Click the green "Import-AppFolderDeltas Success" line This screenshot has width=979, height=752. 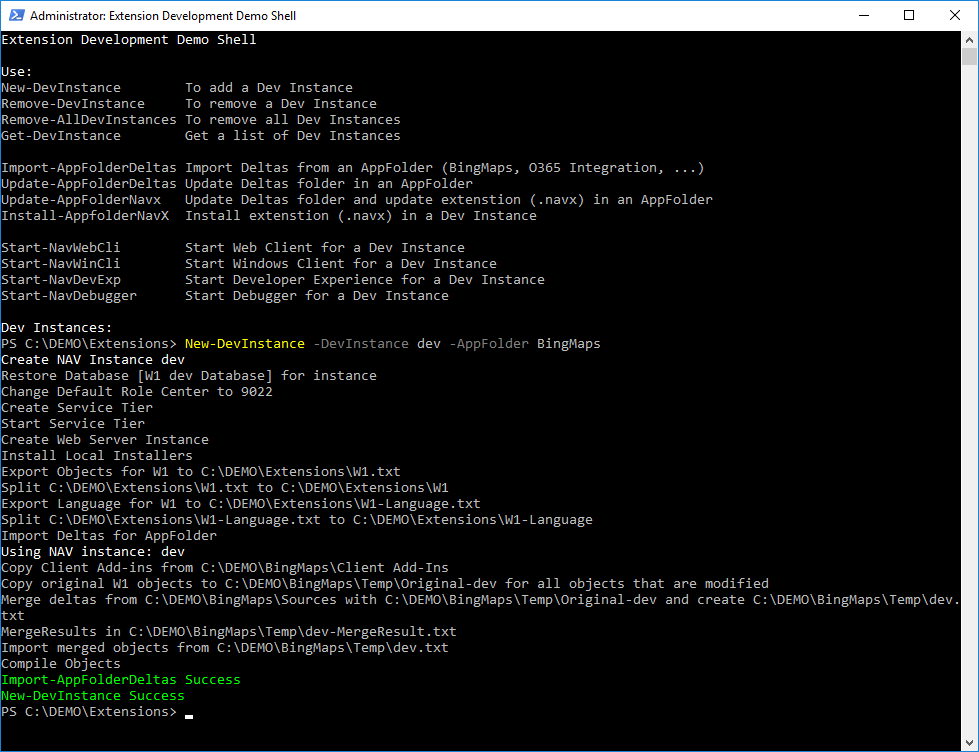tap(121, 680)
